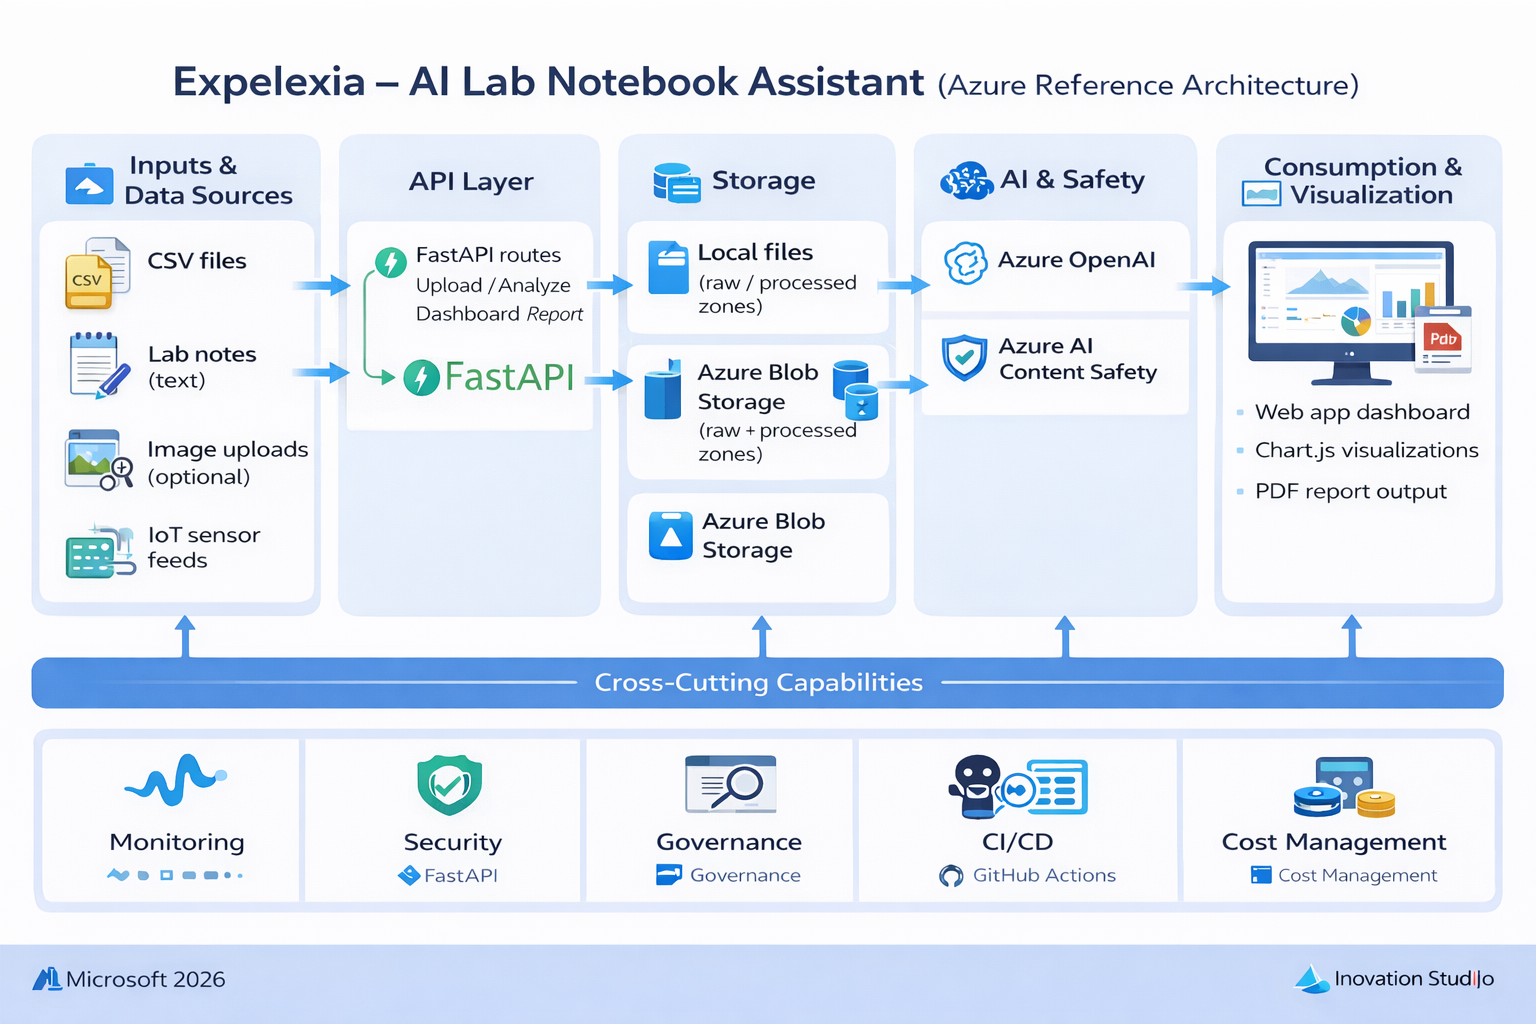Click the Azure OpenAI icon
The height and width of the screenshot is (1024, 1536).
(965, 260)
